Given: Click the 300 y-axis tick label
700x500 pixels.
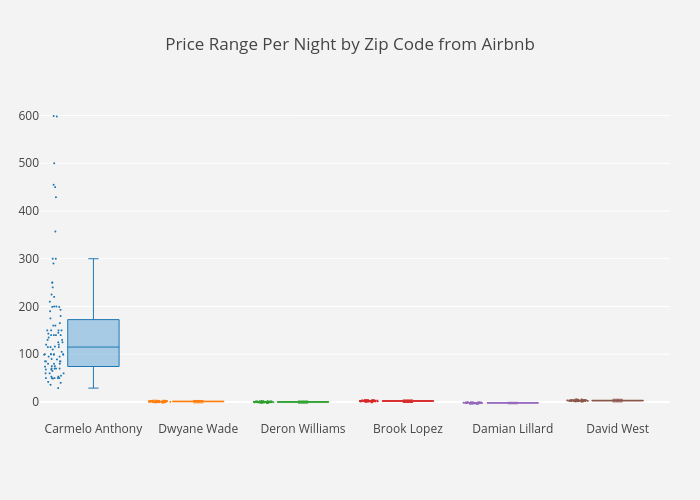Looking at the screenshot, I should tap(28, 259).
